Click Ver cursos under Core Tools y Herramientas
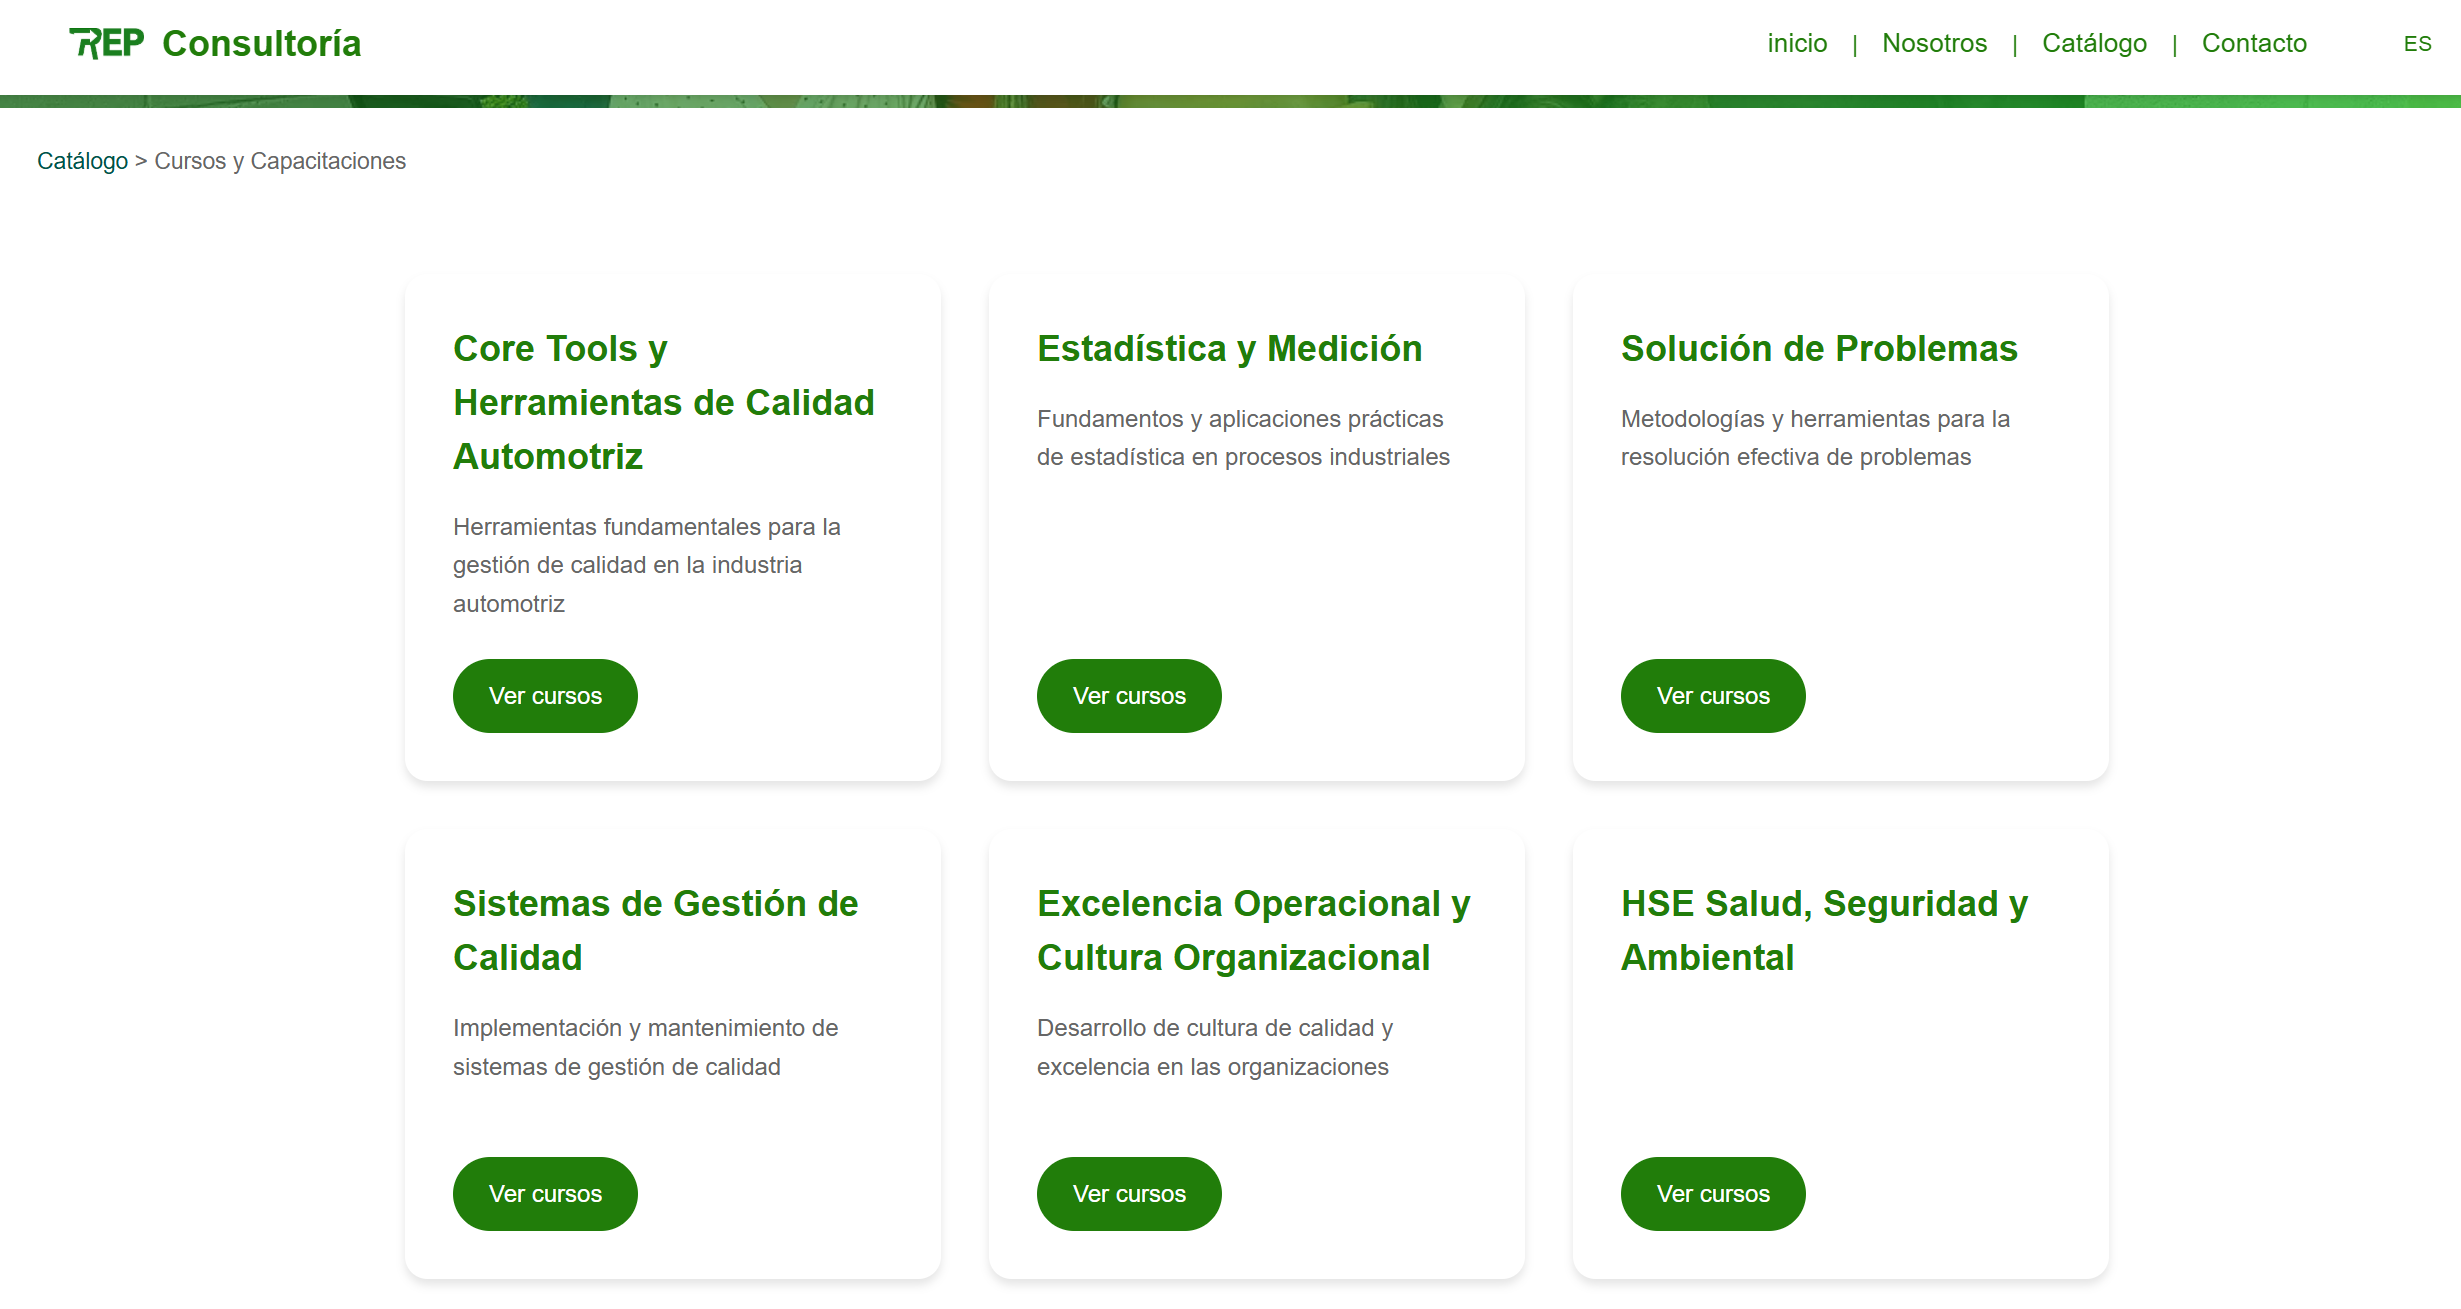The height and width of the screenshot is (1309, 2461). [x=545, y=695]
